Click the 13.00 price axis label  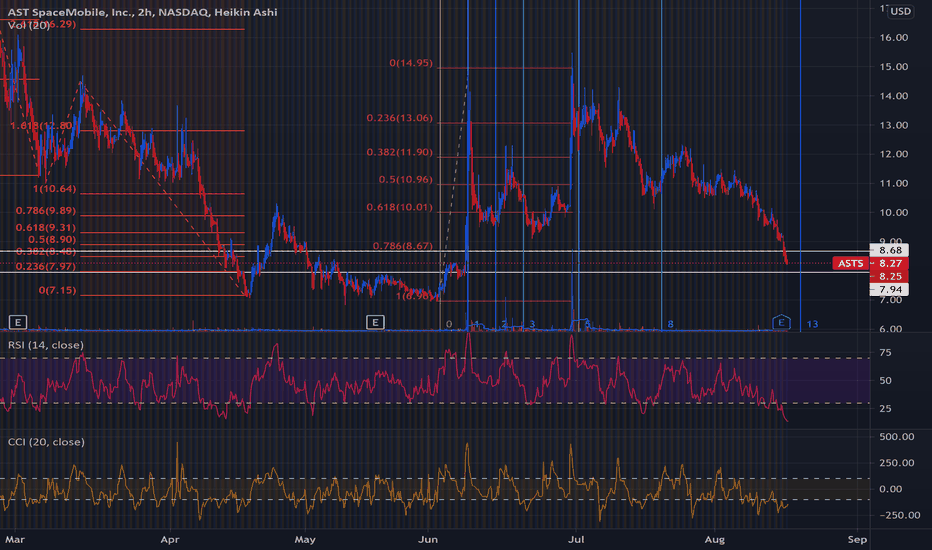pos(893,125)
